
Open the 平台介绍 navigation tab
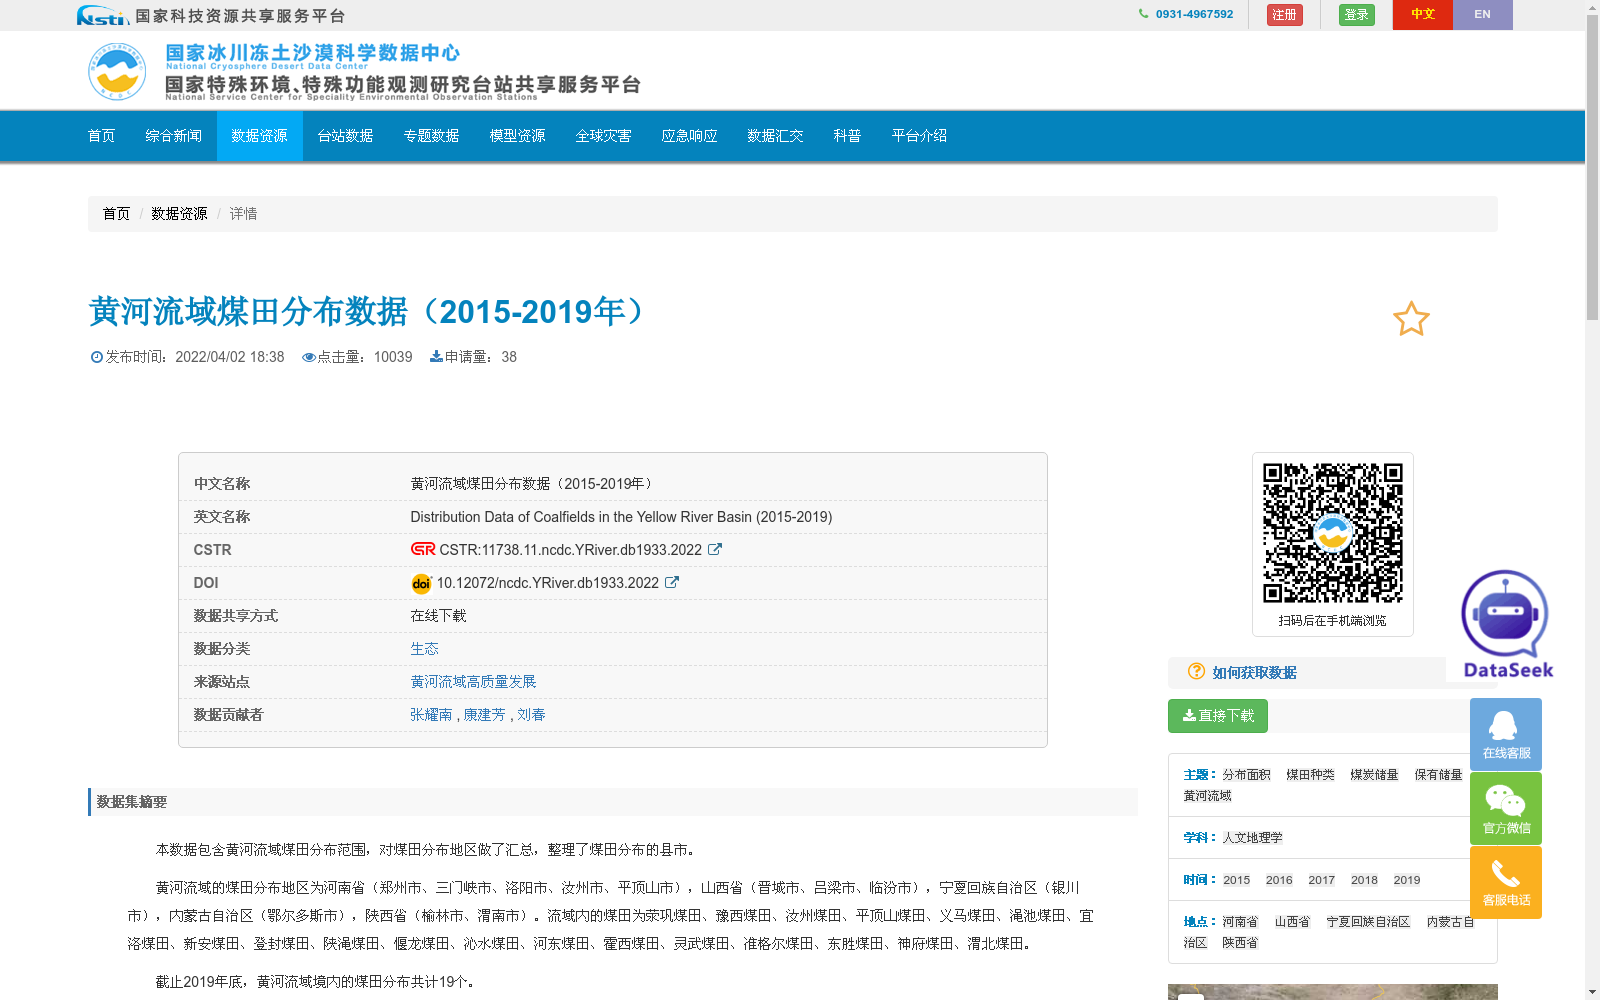[920, 136]
